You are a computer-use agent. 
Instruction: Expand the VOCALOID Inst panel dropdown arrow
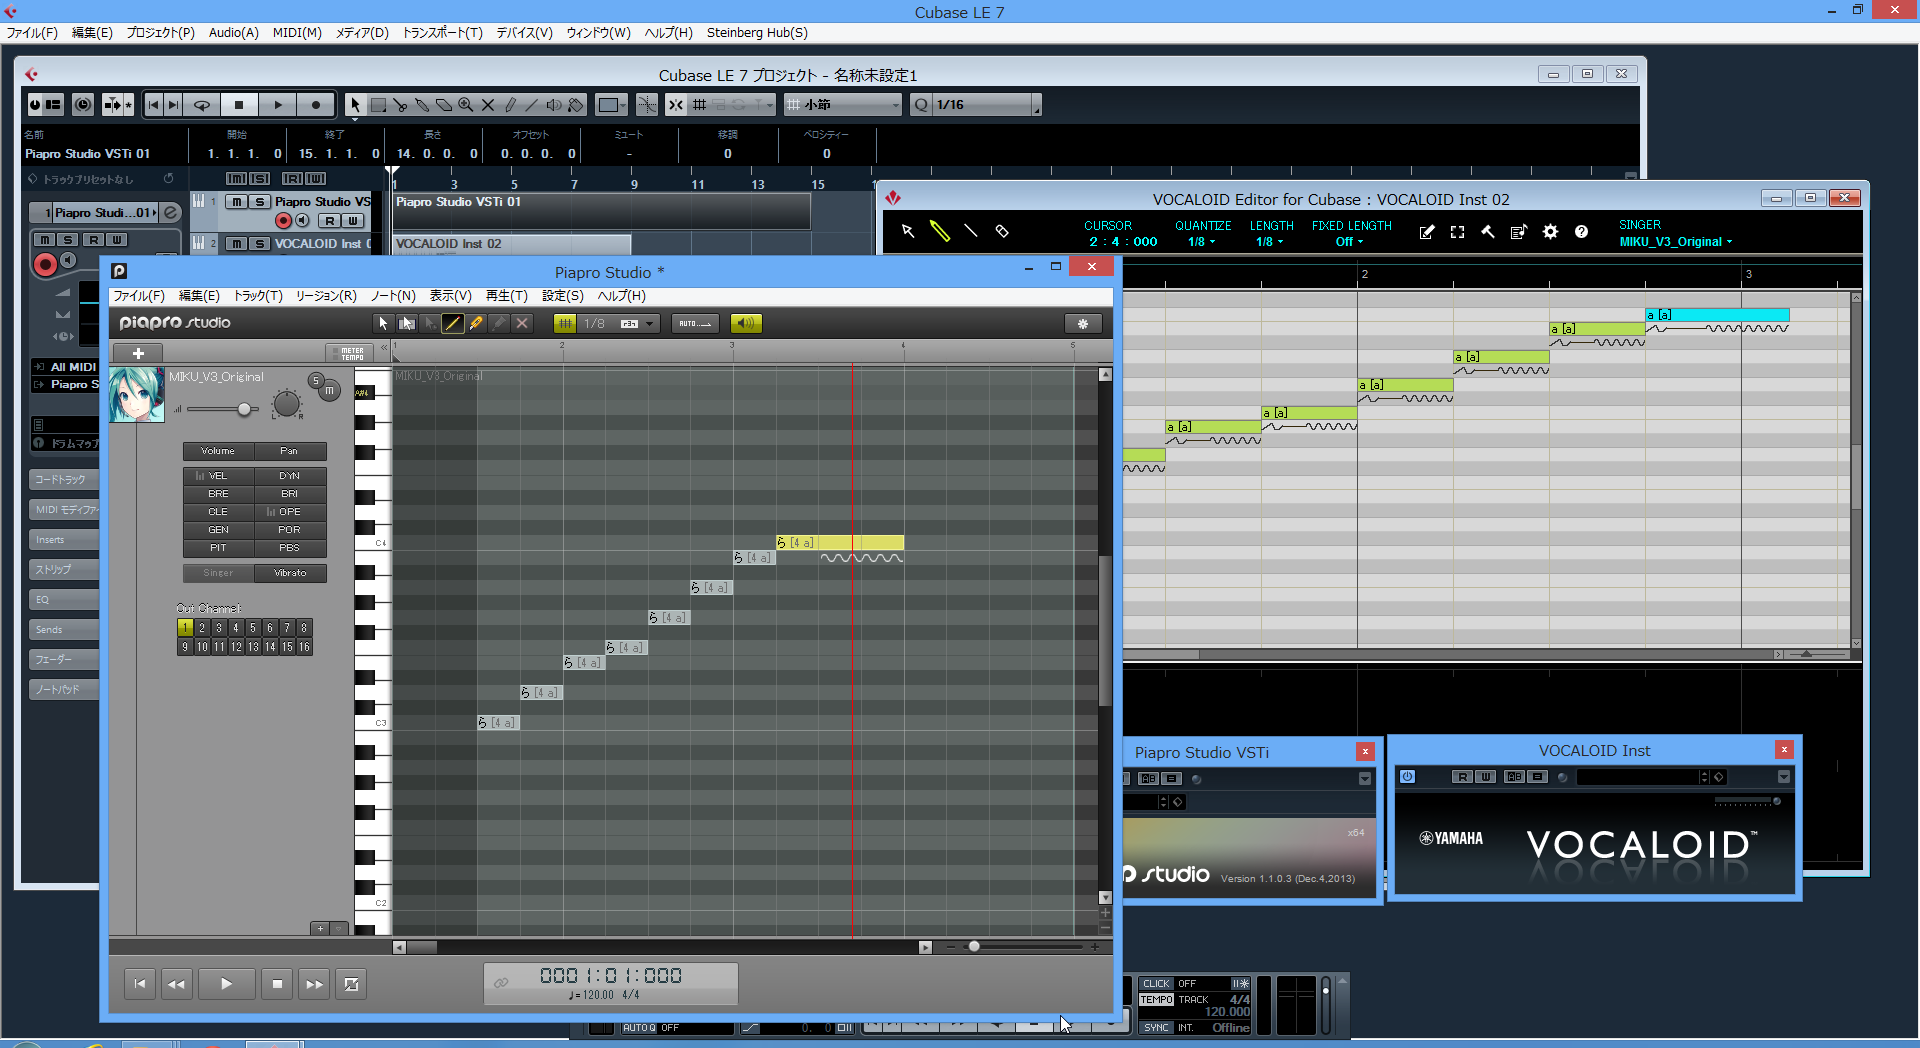(x=1783, y=777)
